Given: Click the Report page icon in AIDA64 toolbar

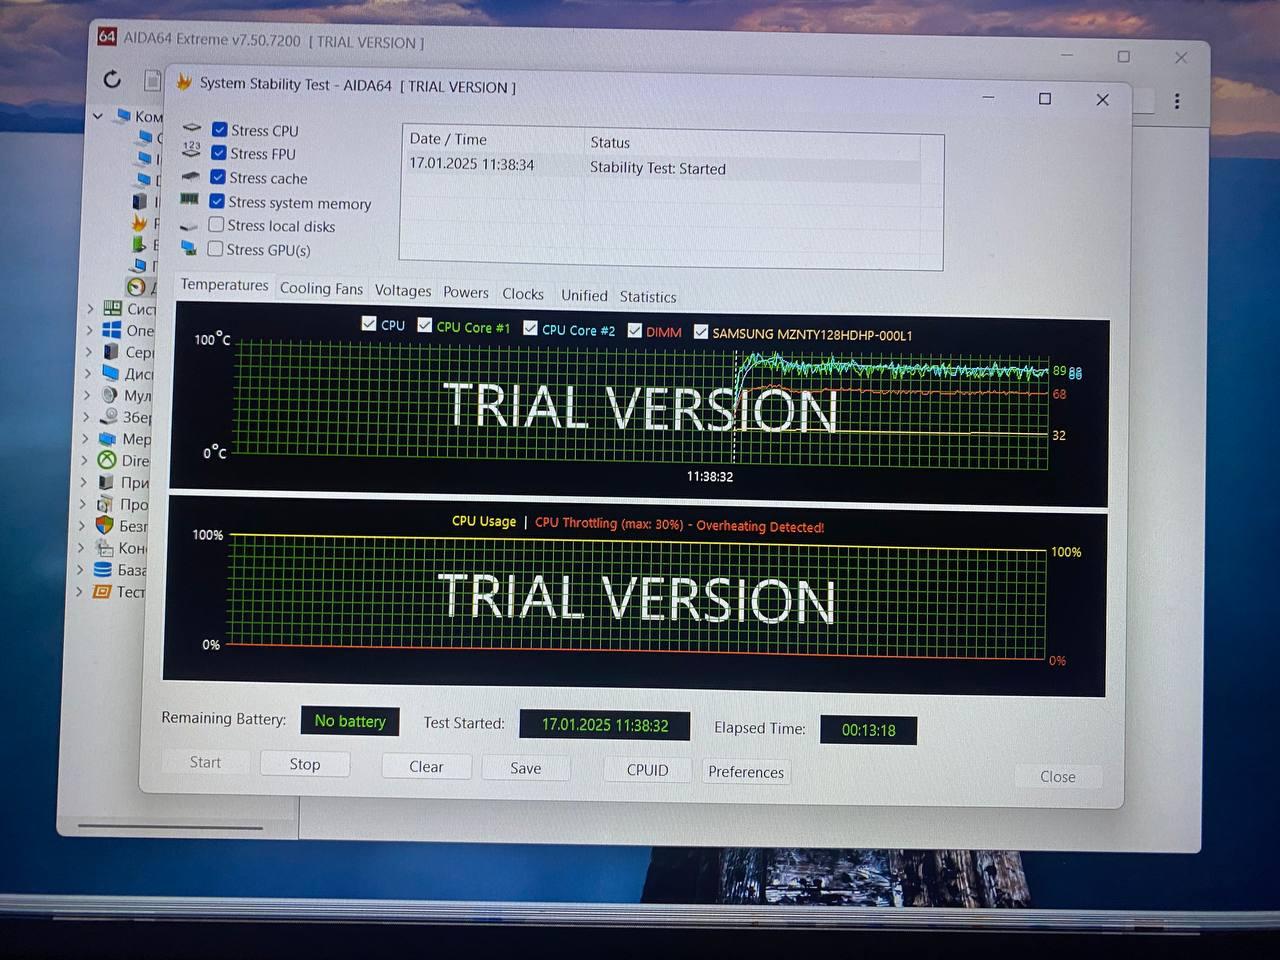Looking at the screenshot, I should [152, 80].
